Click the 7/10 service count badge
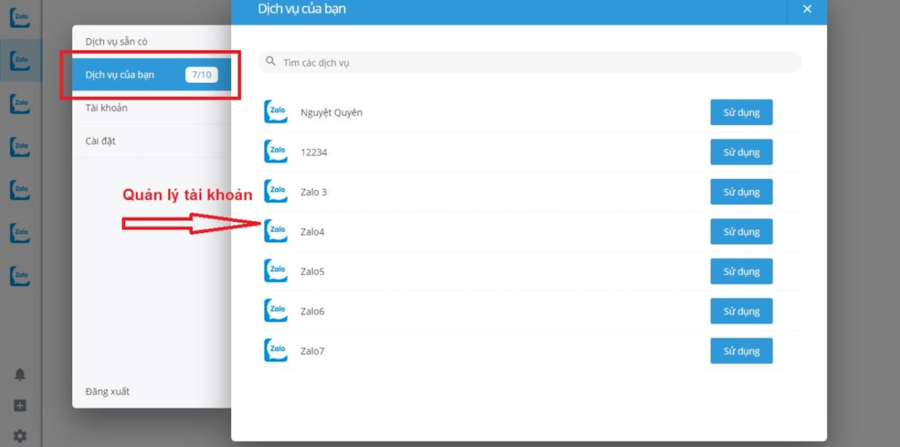The height and width of the screenshot is (447, 900). coord(201,75)
